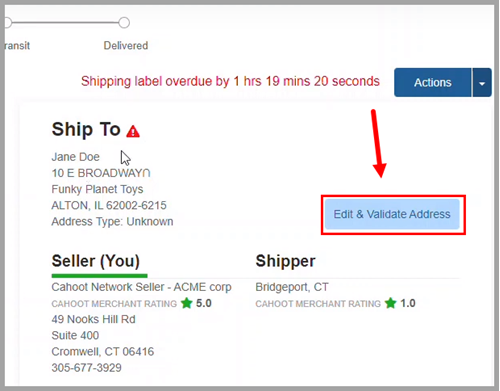Click the overdue shipping label warning text
500x391 pixels.
230,81
